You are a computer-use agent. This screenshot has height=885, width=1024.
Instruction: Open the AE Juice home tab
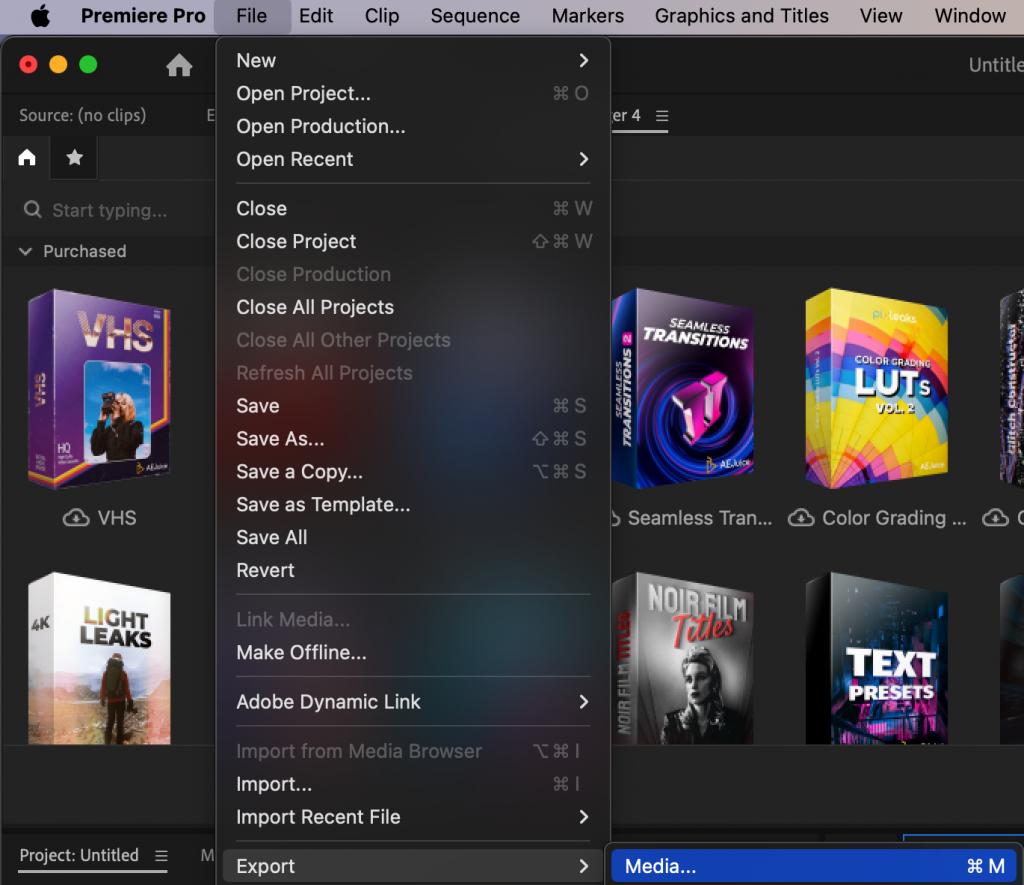pyautogui.click(x=26, y=157)
